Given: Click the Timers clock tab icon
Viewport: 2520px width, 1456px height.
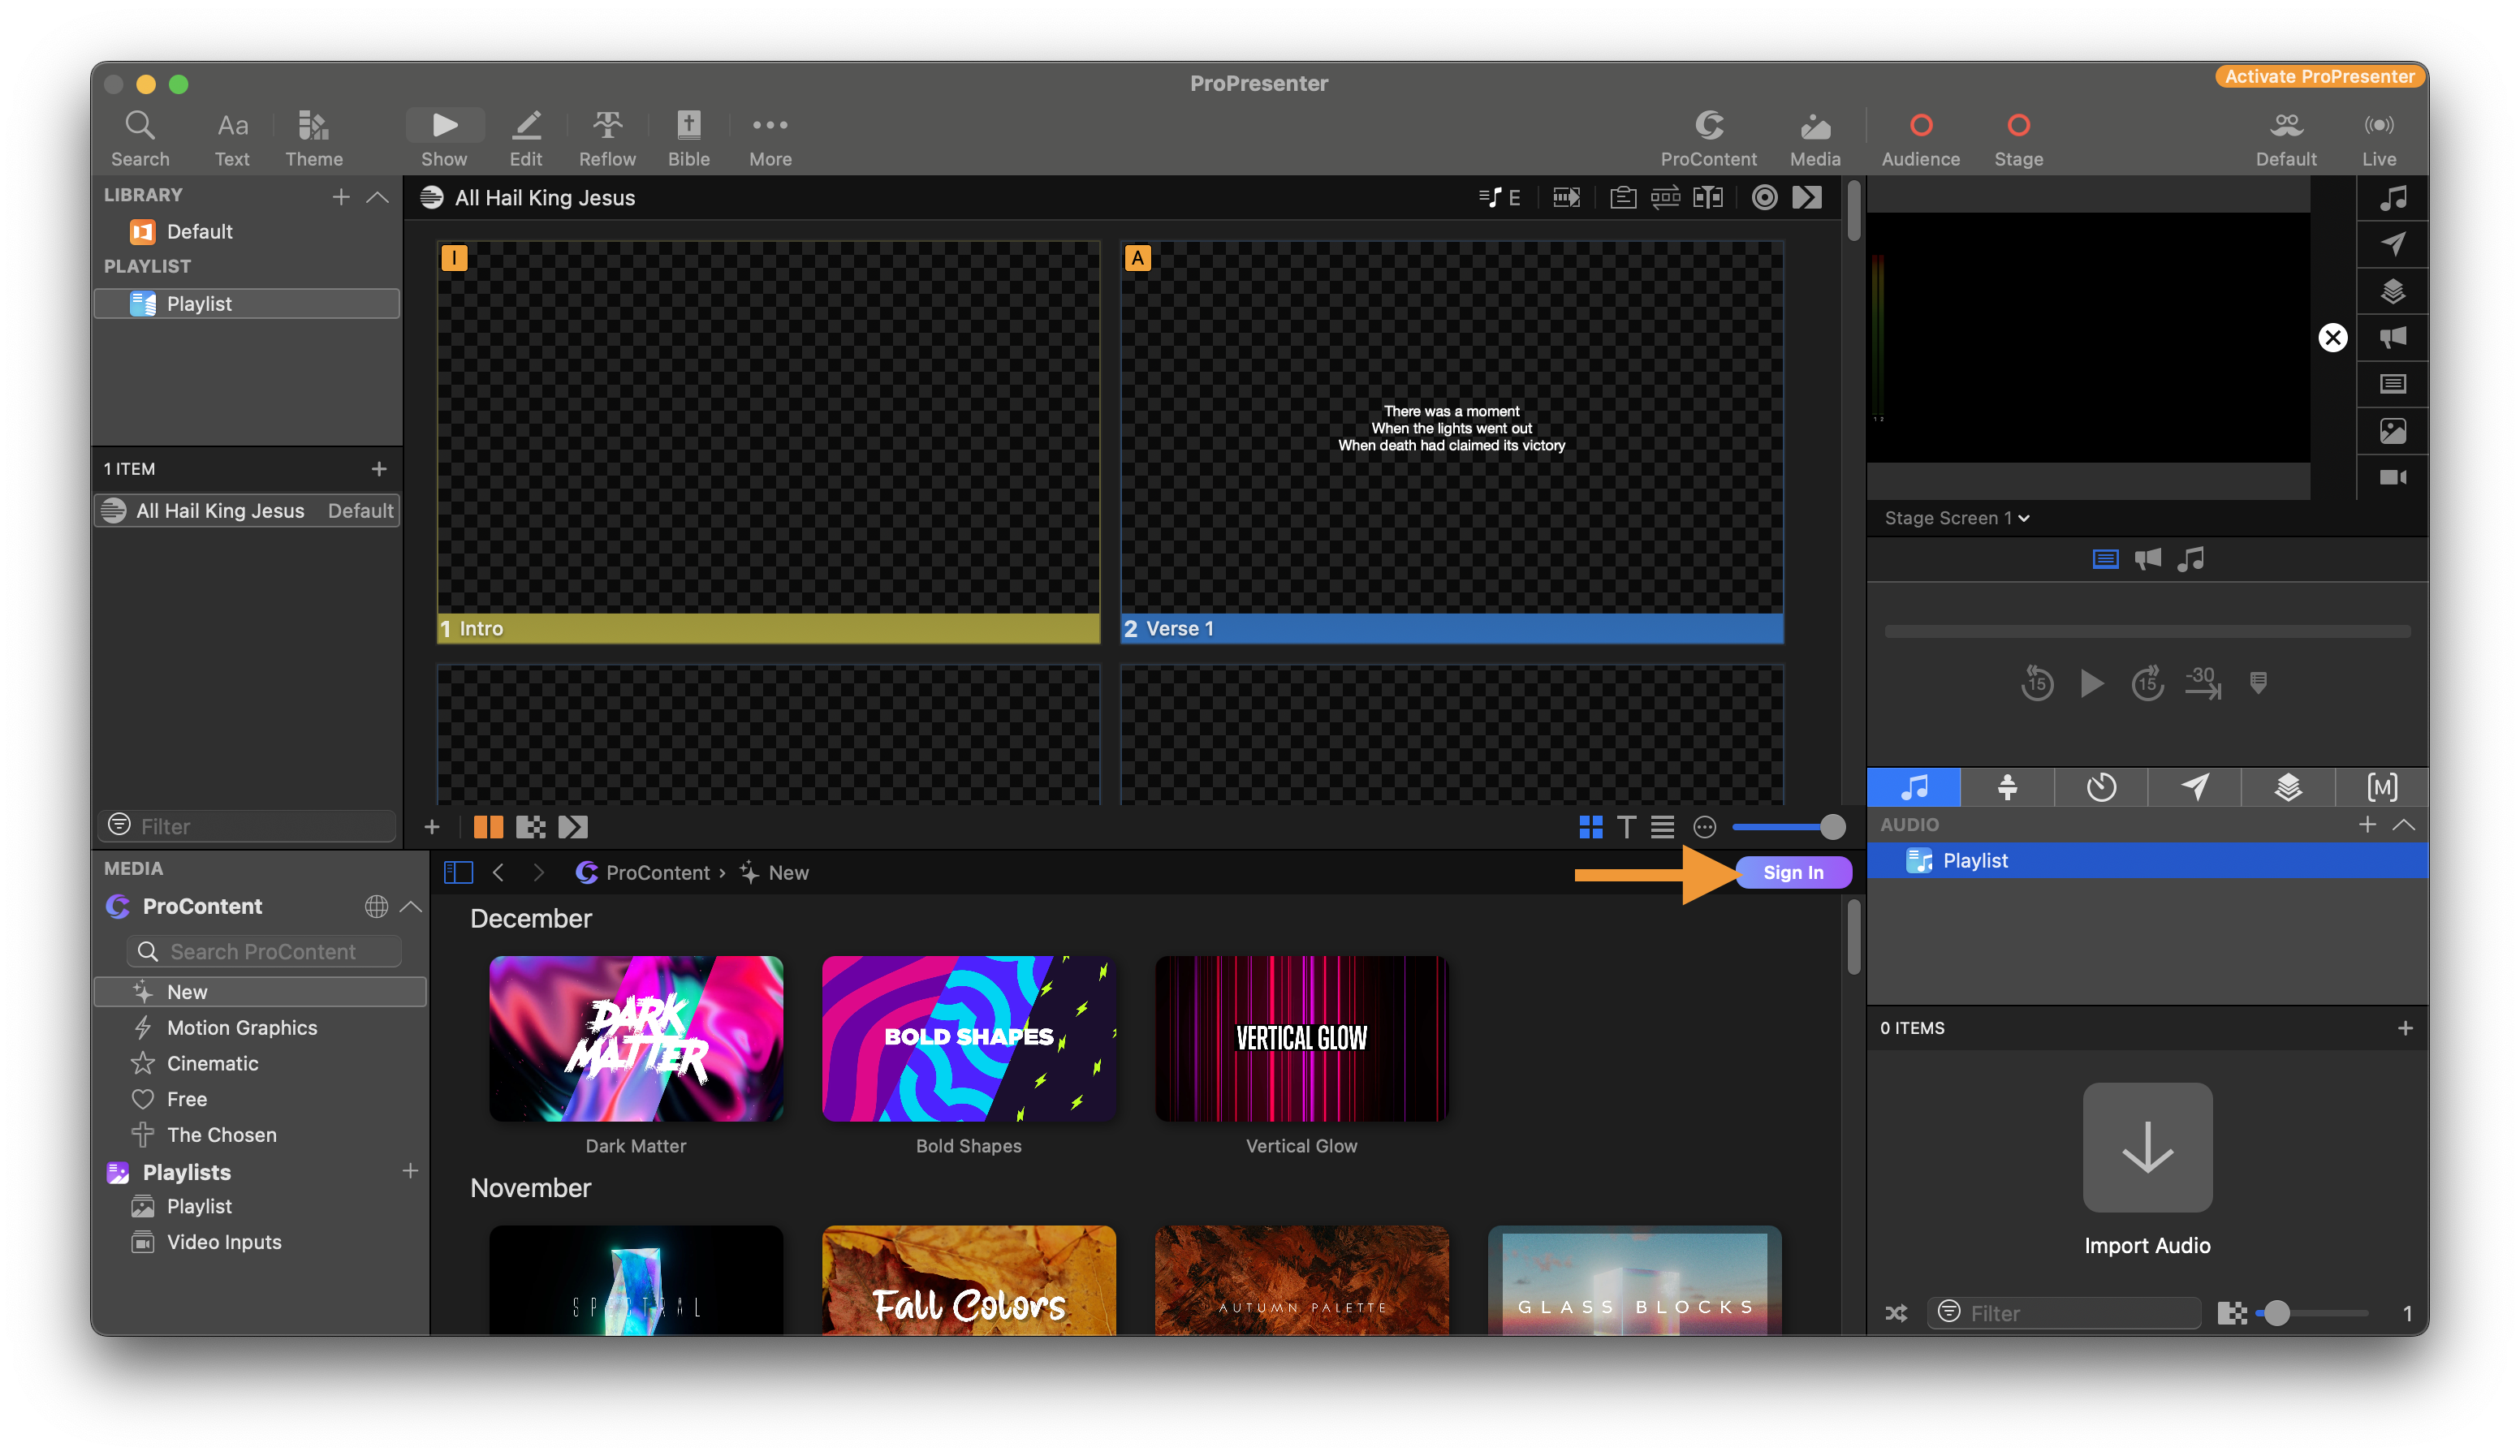Looking at the screenshot, I should (x=2101, y=787).
